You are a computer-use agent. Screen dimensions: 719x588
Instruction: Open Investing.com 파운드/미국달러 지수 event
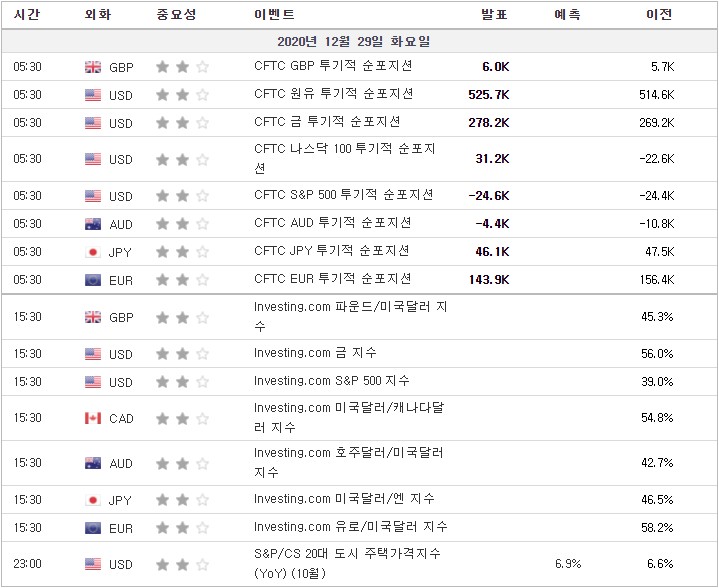pos(350,316)
